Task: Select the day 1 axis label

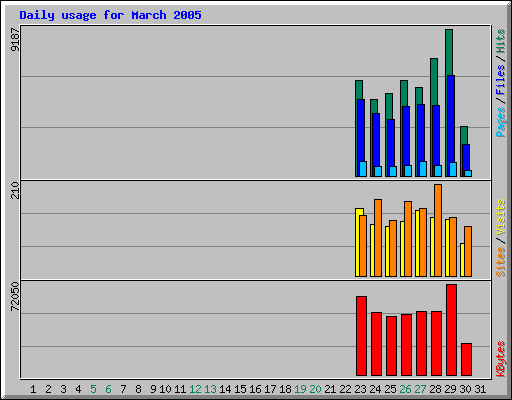Action: (x=33, y=389)
